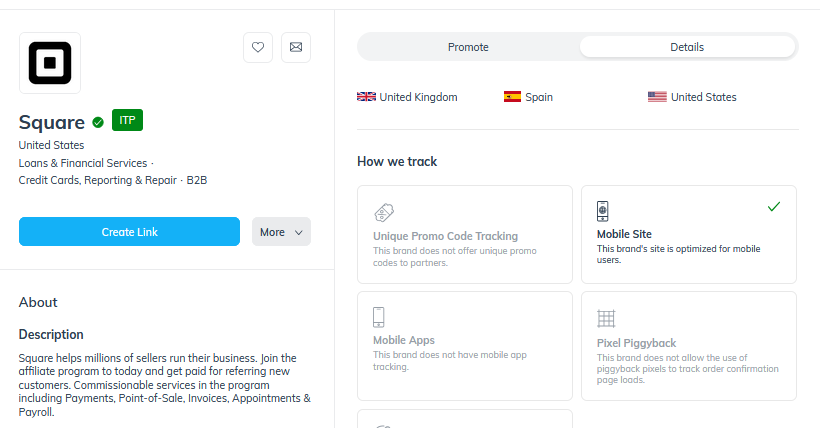
Task: Expand the More dropdown menu
Action: [281, 232]
